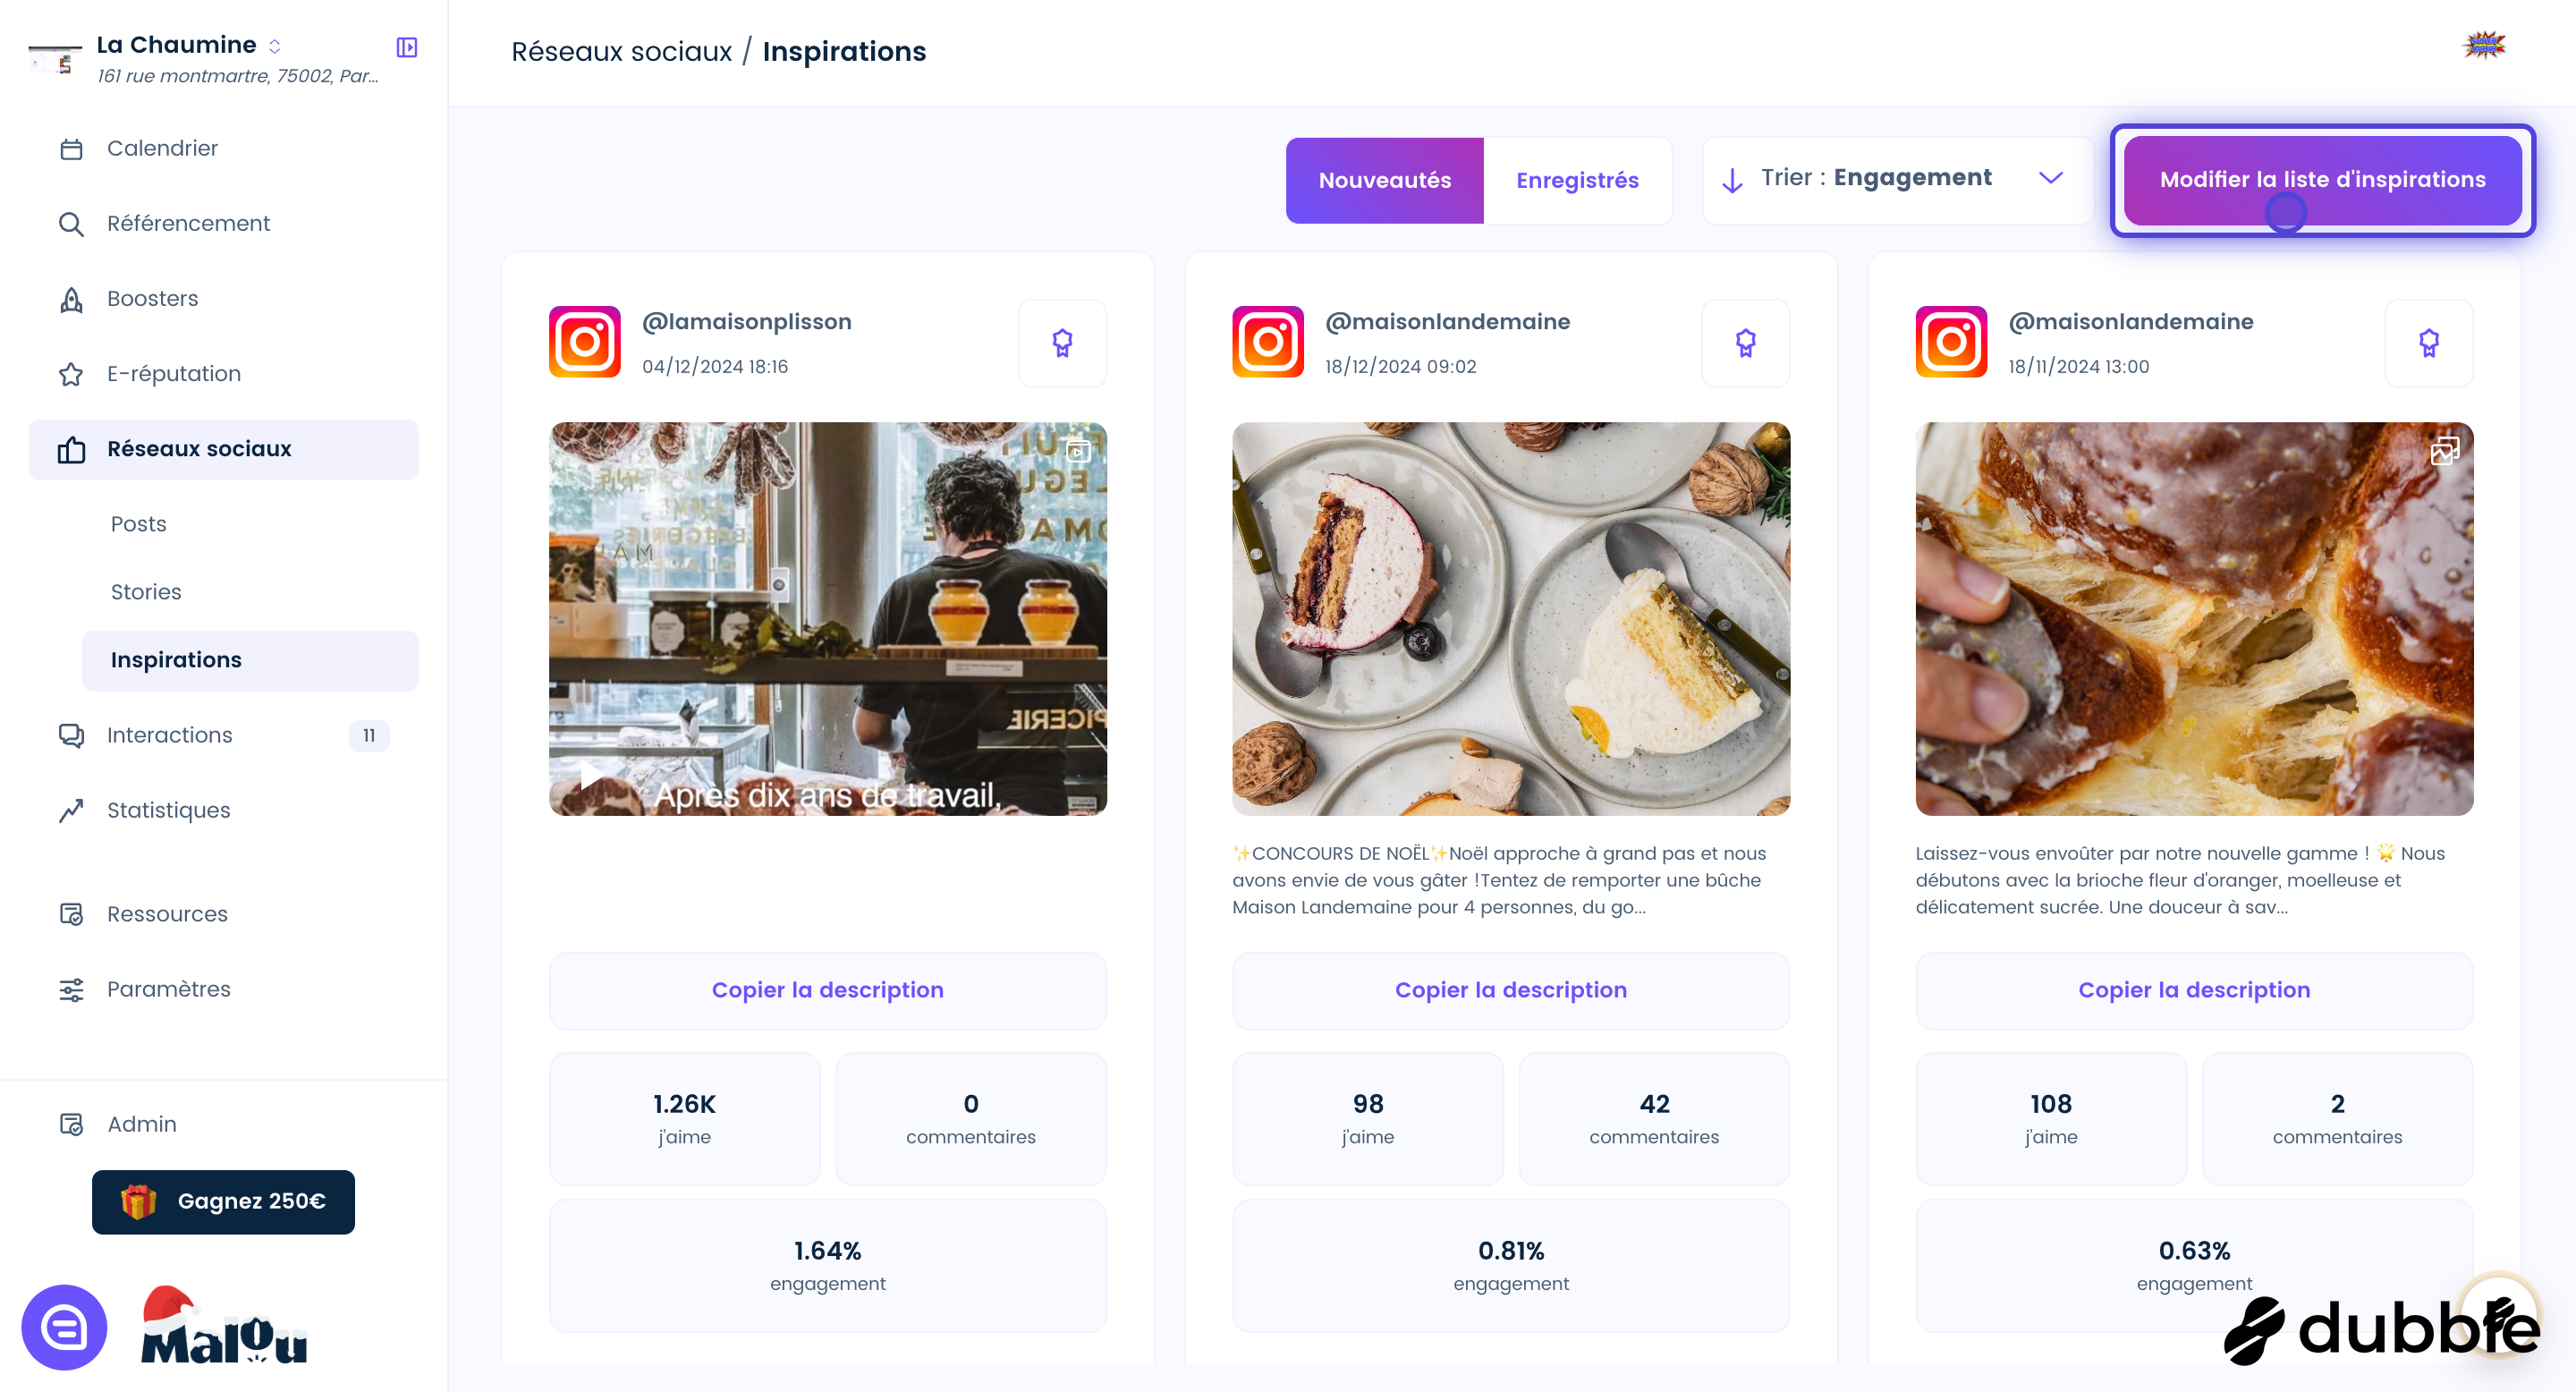Open Référencement via magnifier icon
2576x1392 pixels.
coord(71,224)
